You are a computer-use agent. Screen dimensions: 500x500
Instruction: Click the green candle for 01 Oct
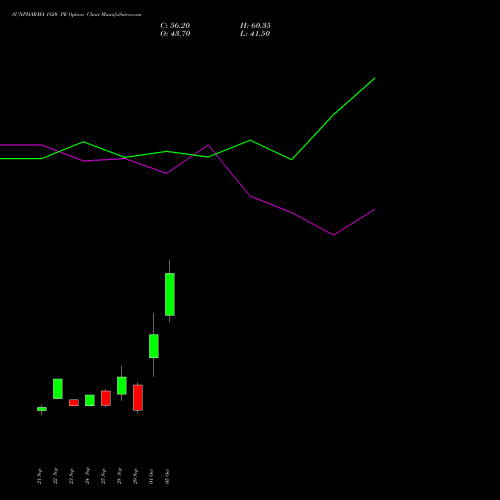tap(154, 346)
